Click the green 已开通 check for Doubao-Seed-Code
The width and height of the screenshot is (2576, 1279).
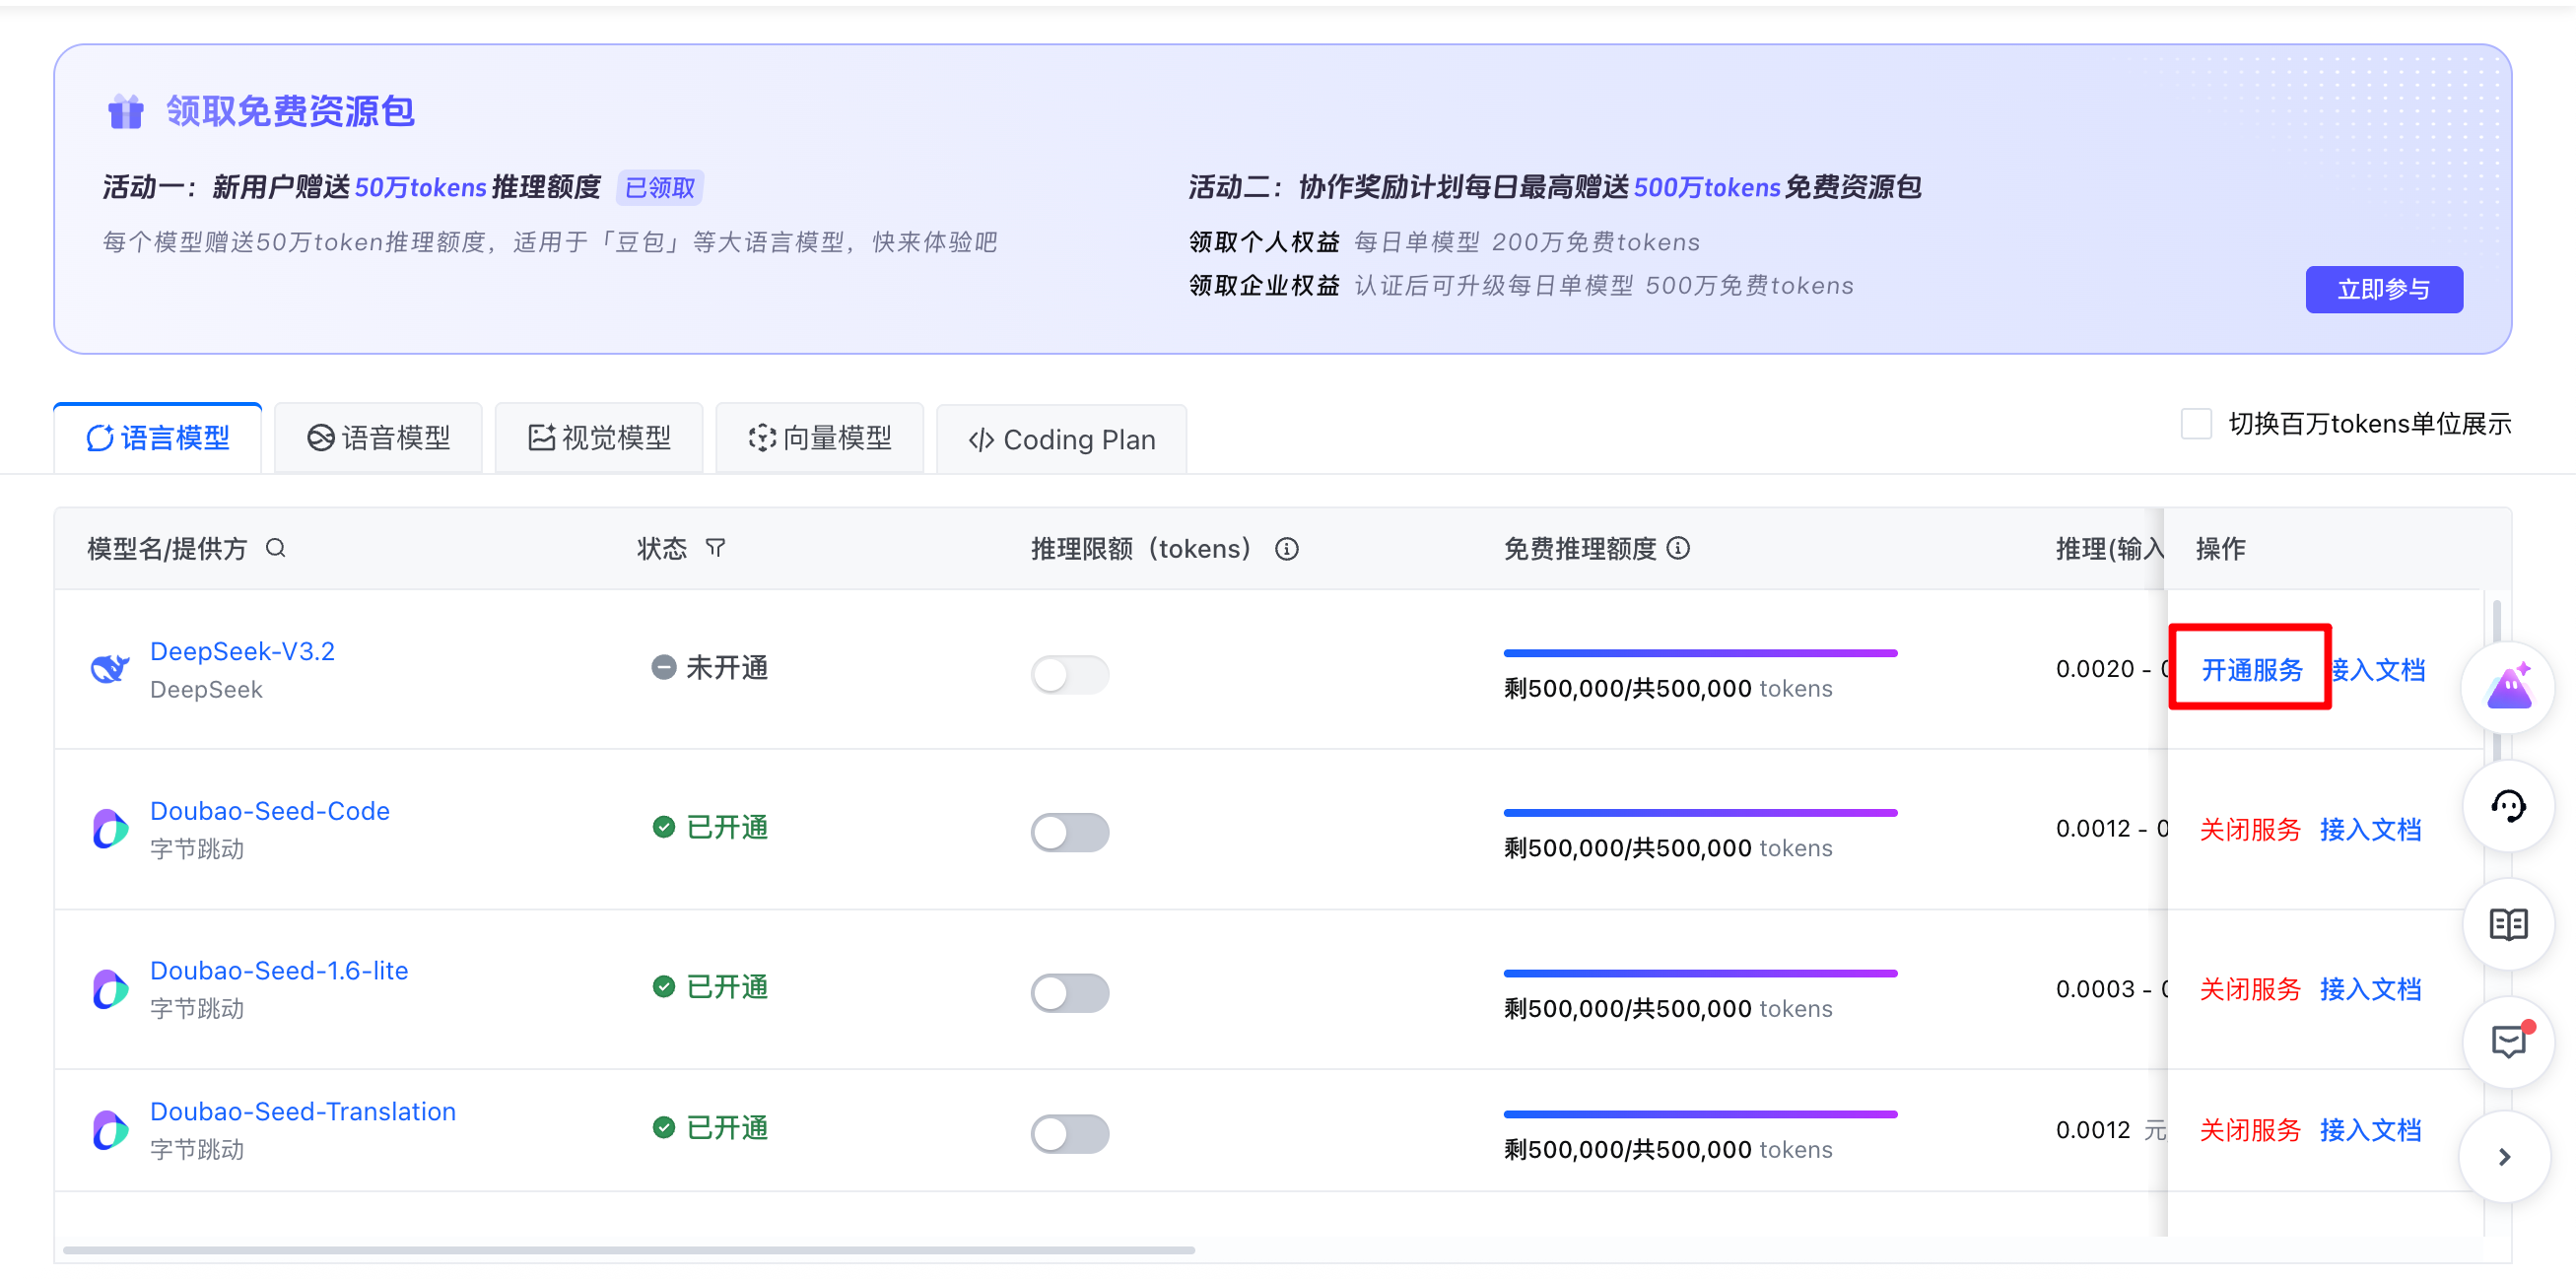coord(663,827)
